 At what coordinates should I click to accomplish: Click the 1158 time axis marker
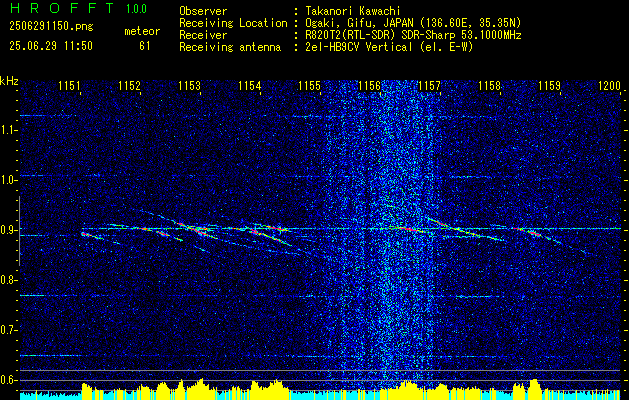pyautogui.click(x=489, y=86)
